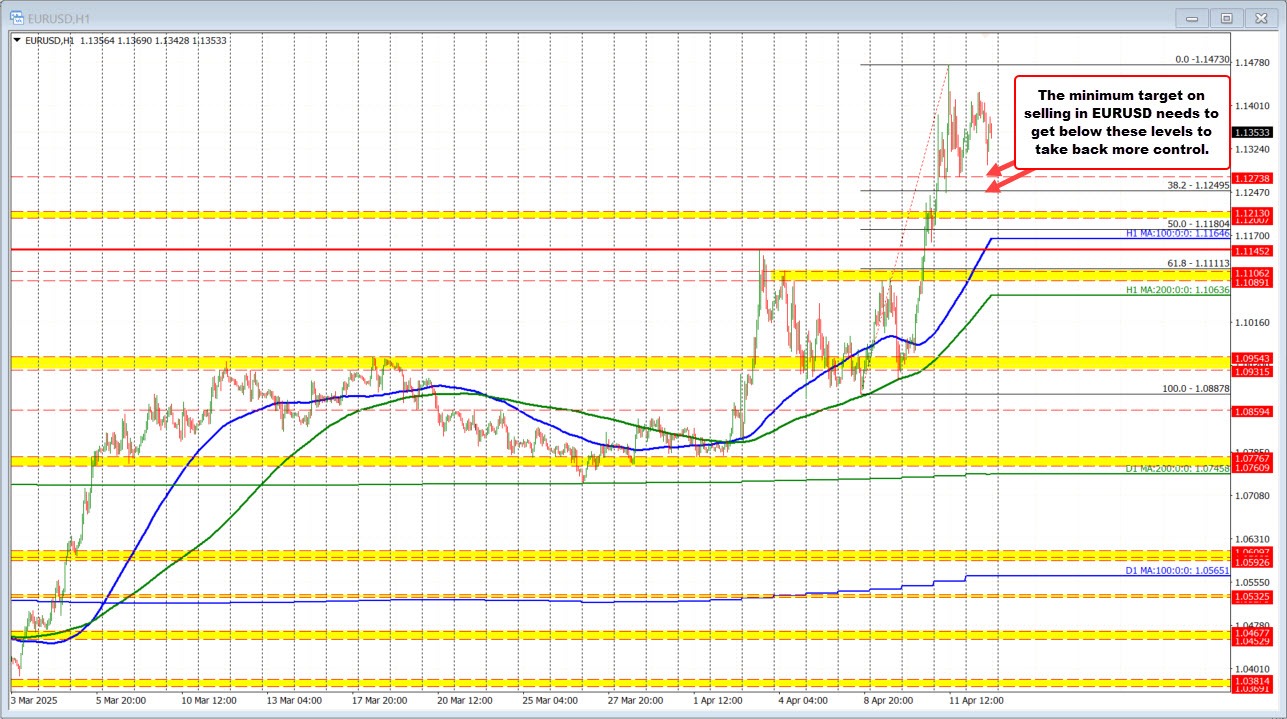Select the red arrow pointing at 1.12738 level
The height and width of the screenshot is (719, 1287).
(995, 173)
